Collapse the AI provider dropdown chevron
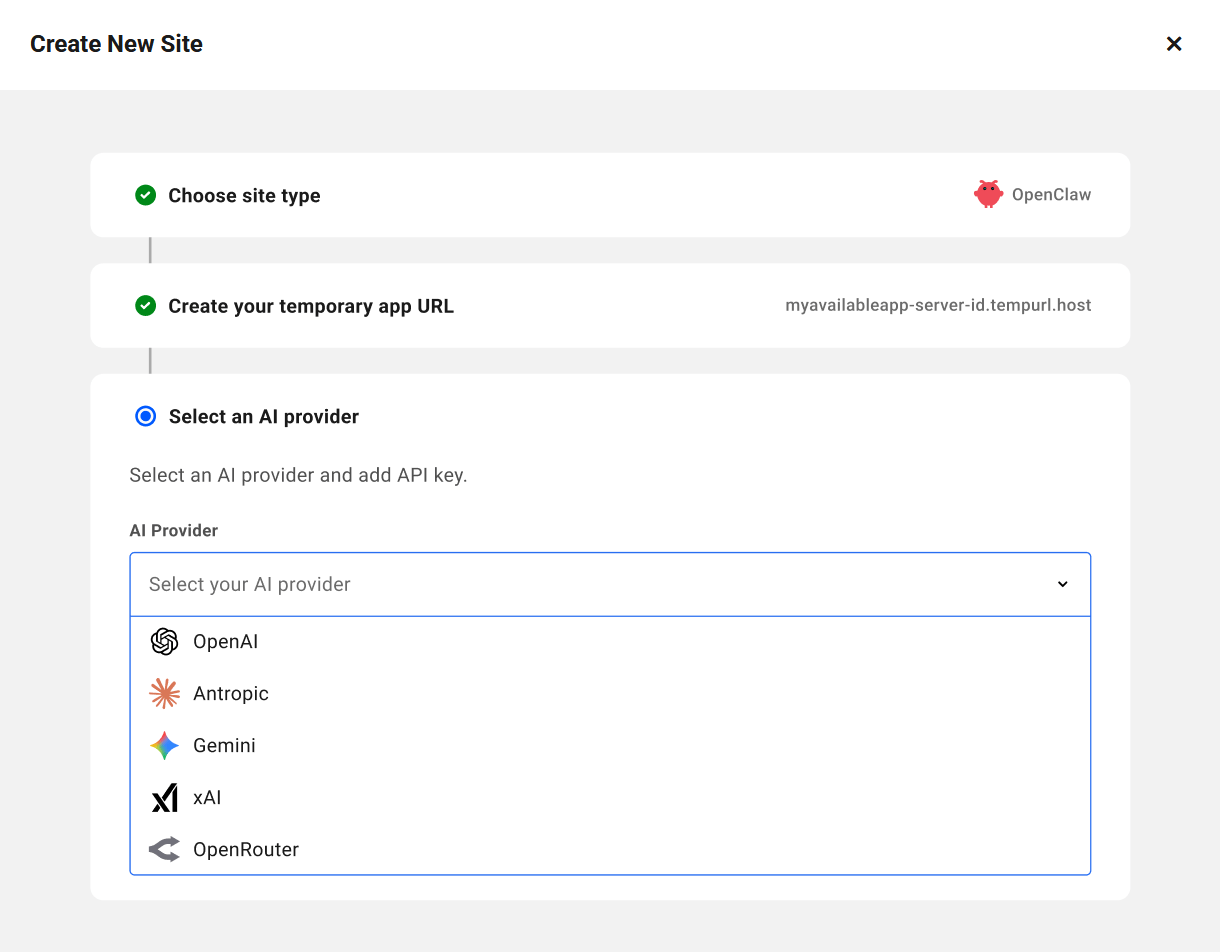 (1063, 584)
